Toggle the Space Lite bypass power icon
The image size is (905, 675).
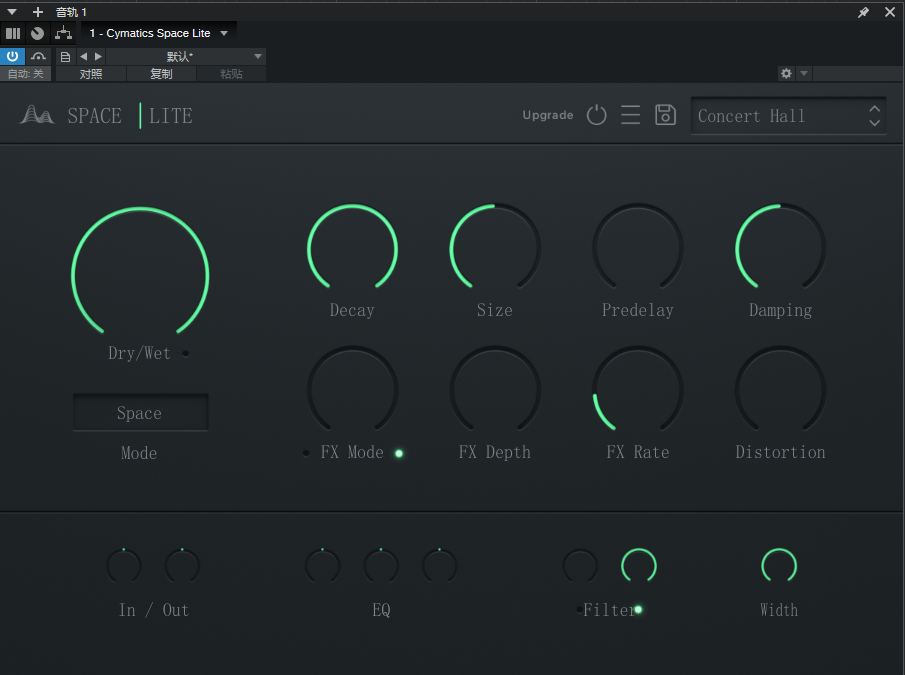pos(596,115)
